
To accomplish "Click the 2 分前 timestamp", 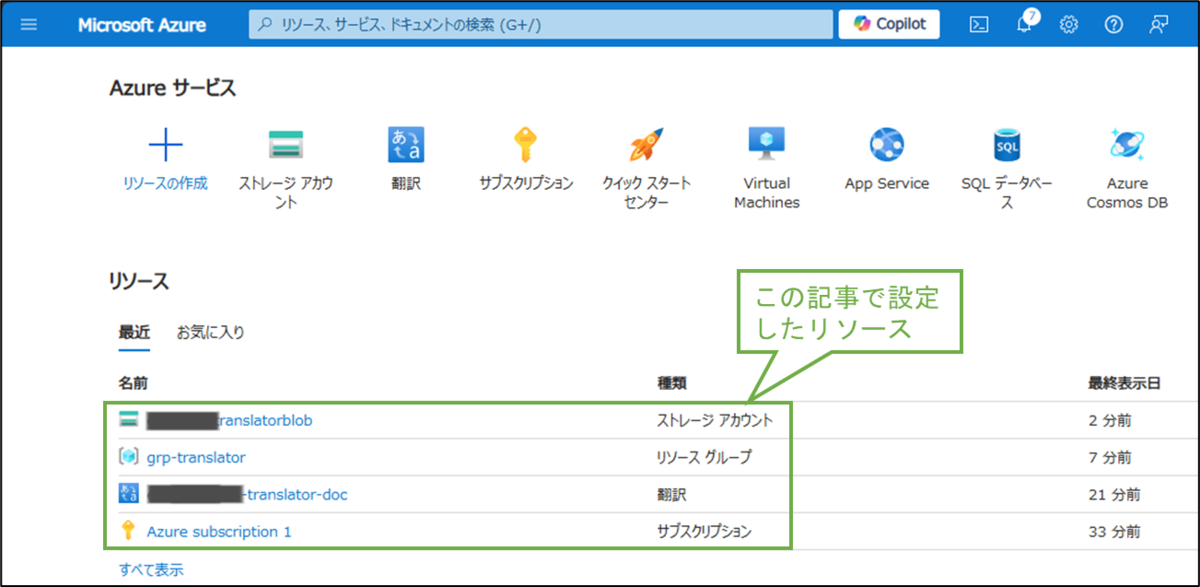I will point(1110,421).
